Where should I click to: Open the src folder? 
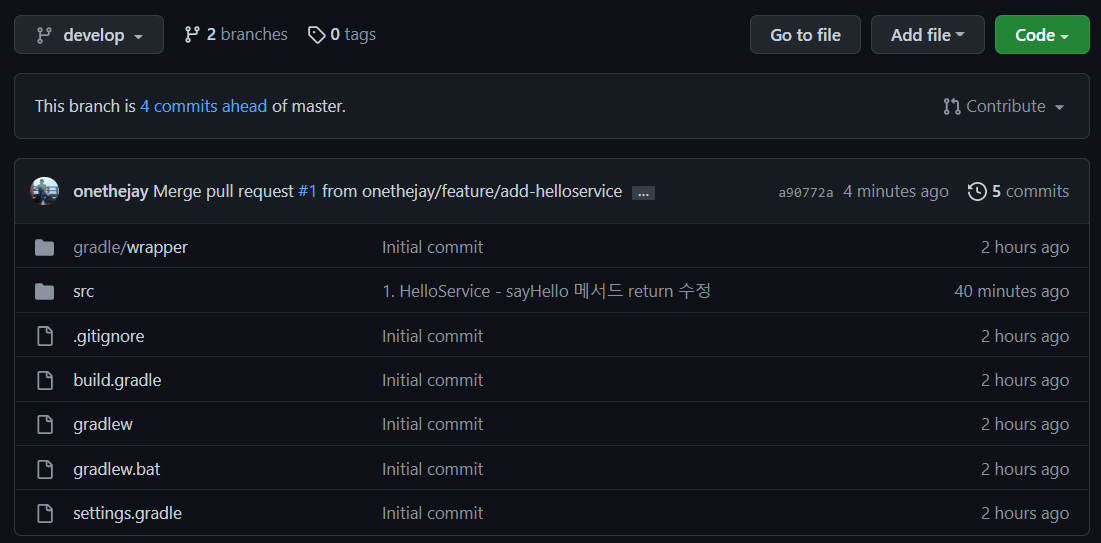84,291
